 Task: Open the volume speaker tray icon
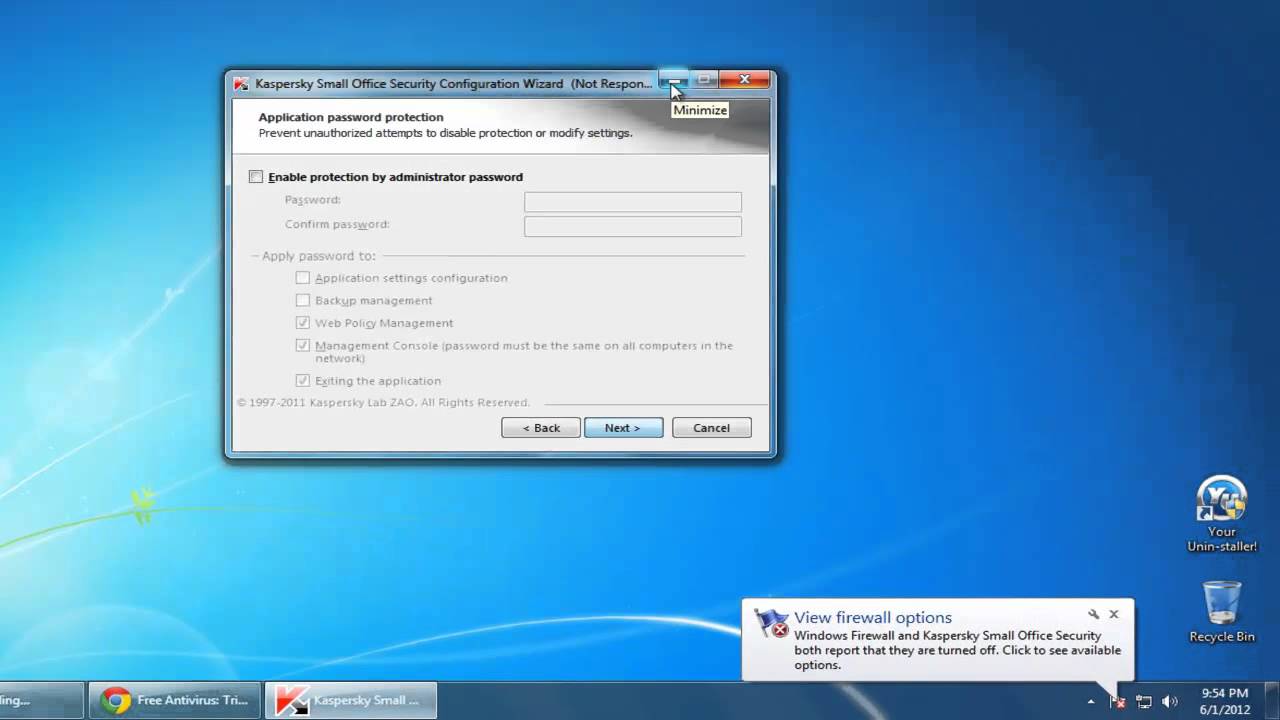tap(1170, 702)
